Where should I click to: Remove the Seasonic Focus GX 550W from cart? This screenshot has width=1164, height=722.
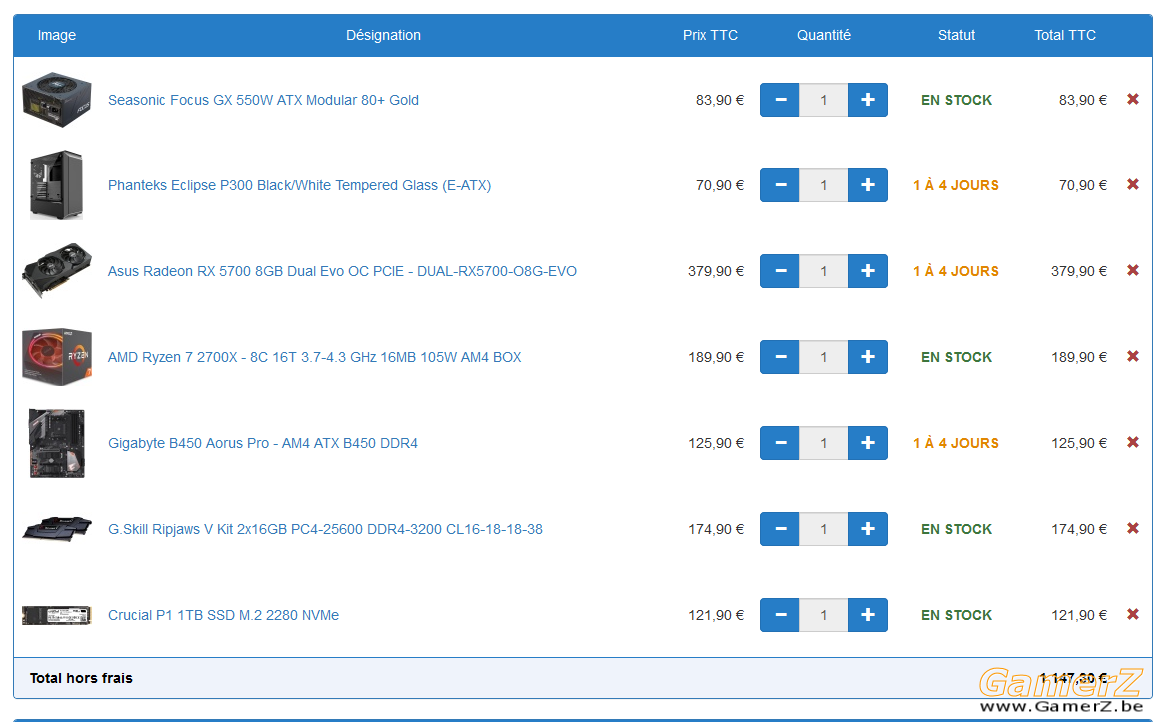pos(1133,99)
